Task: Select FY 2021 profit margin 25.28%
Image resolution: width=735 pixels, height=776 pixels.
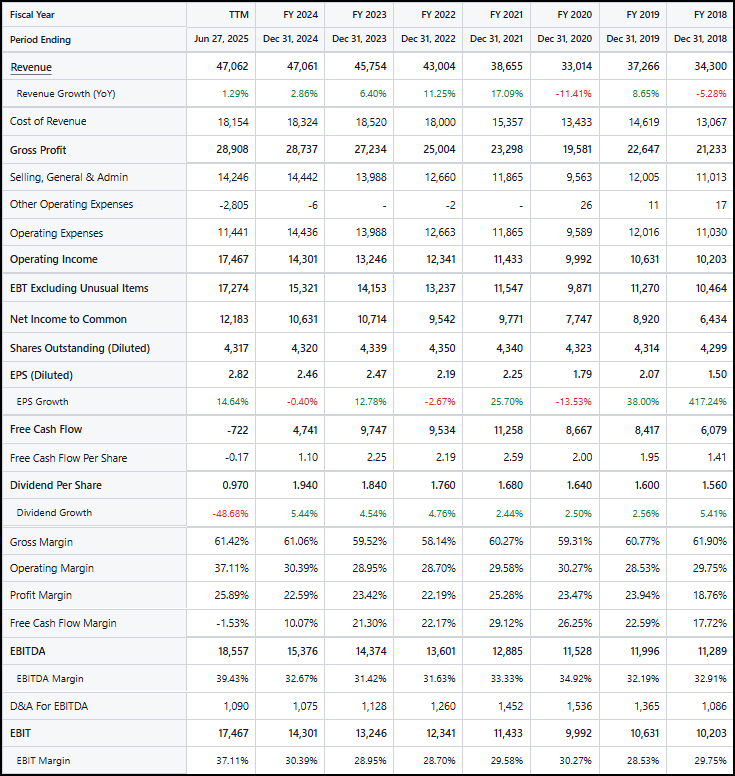Action: tap(506, 595)
